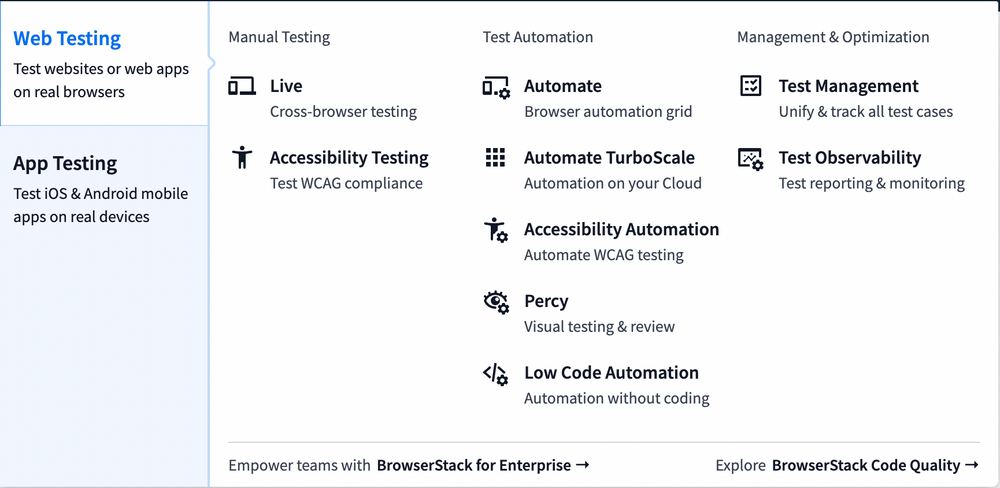This screenshot has height=488, width=1000.
Task: Click the Percy eye icon
Action: (x=496, y=302)
